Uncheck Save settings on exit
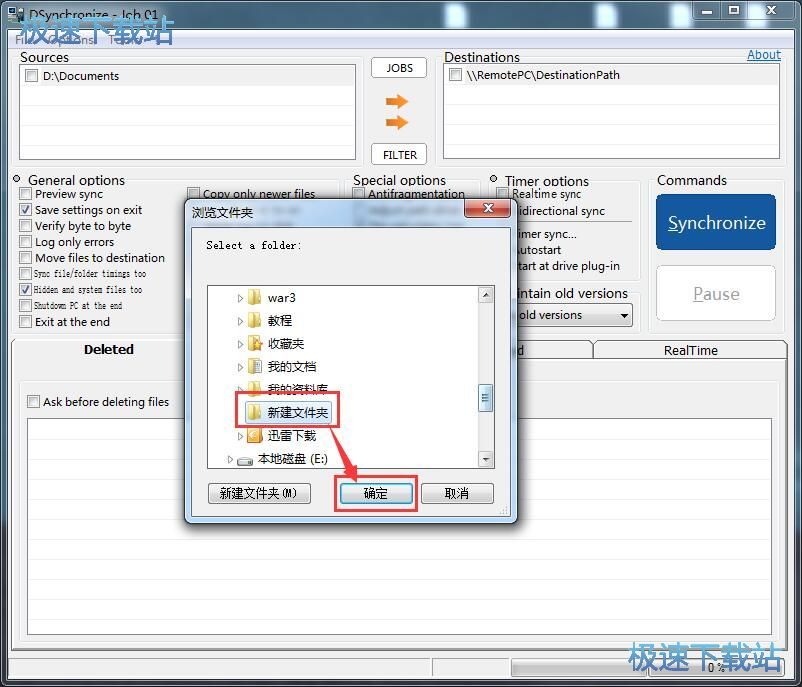 pyautogui.click(x=26, y=210)
